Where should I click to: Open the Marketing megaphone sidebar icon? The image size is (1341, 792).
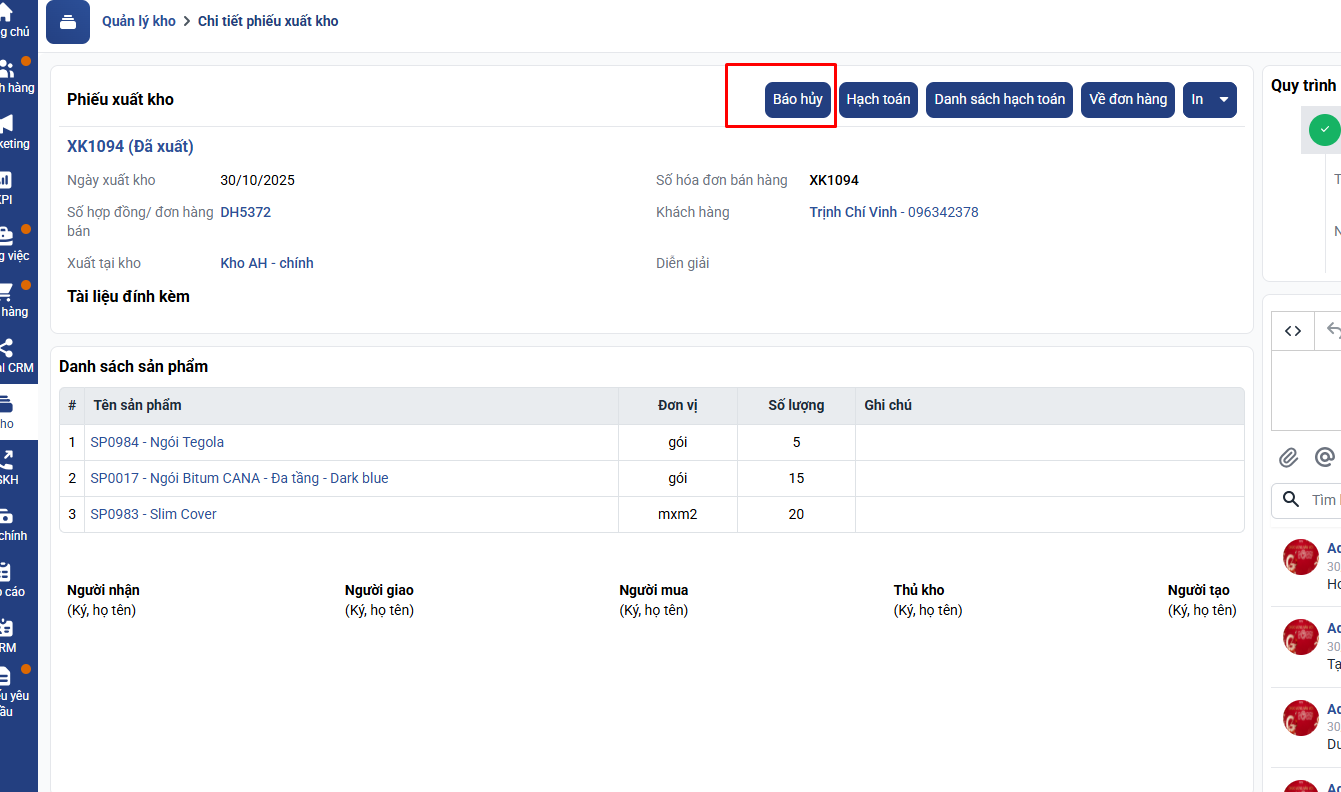coord(7,124)
